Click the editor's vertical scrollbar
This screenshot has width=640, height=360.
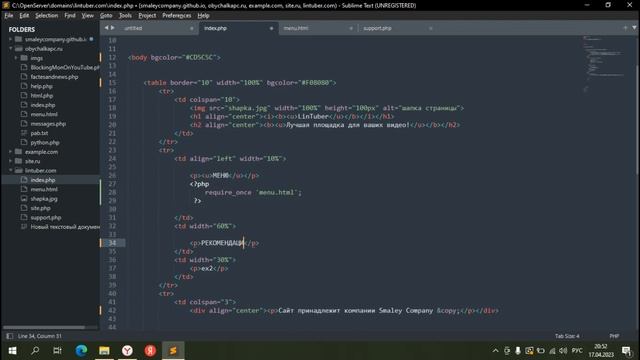click(637, 120)
